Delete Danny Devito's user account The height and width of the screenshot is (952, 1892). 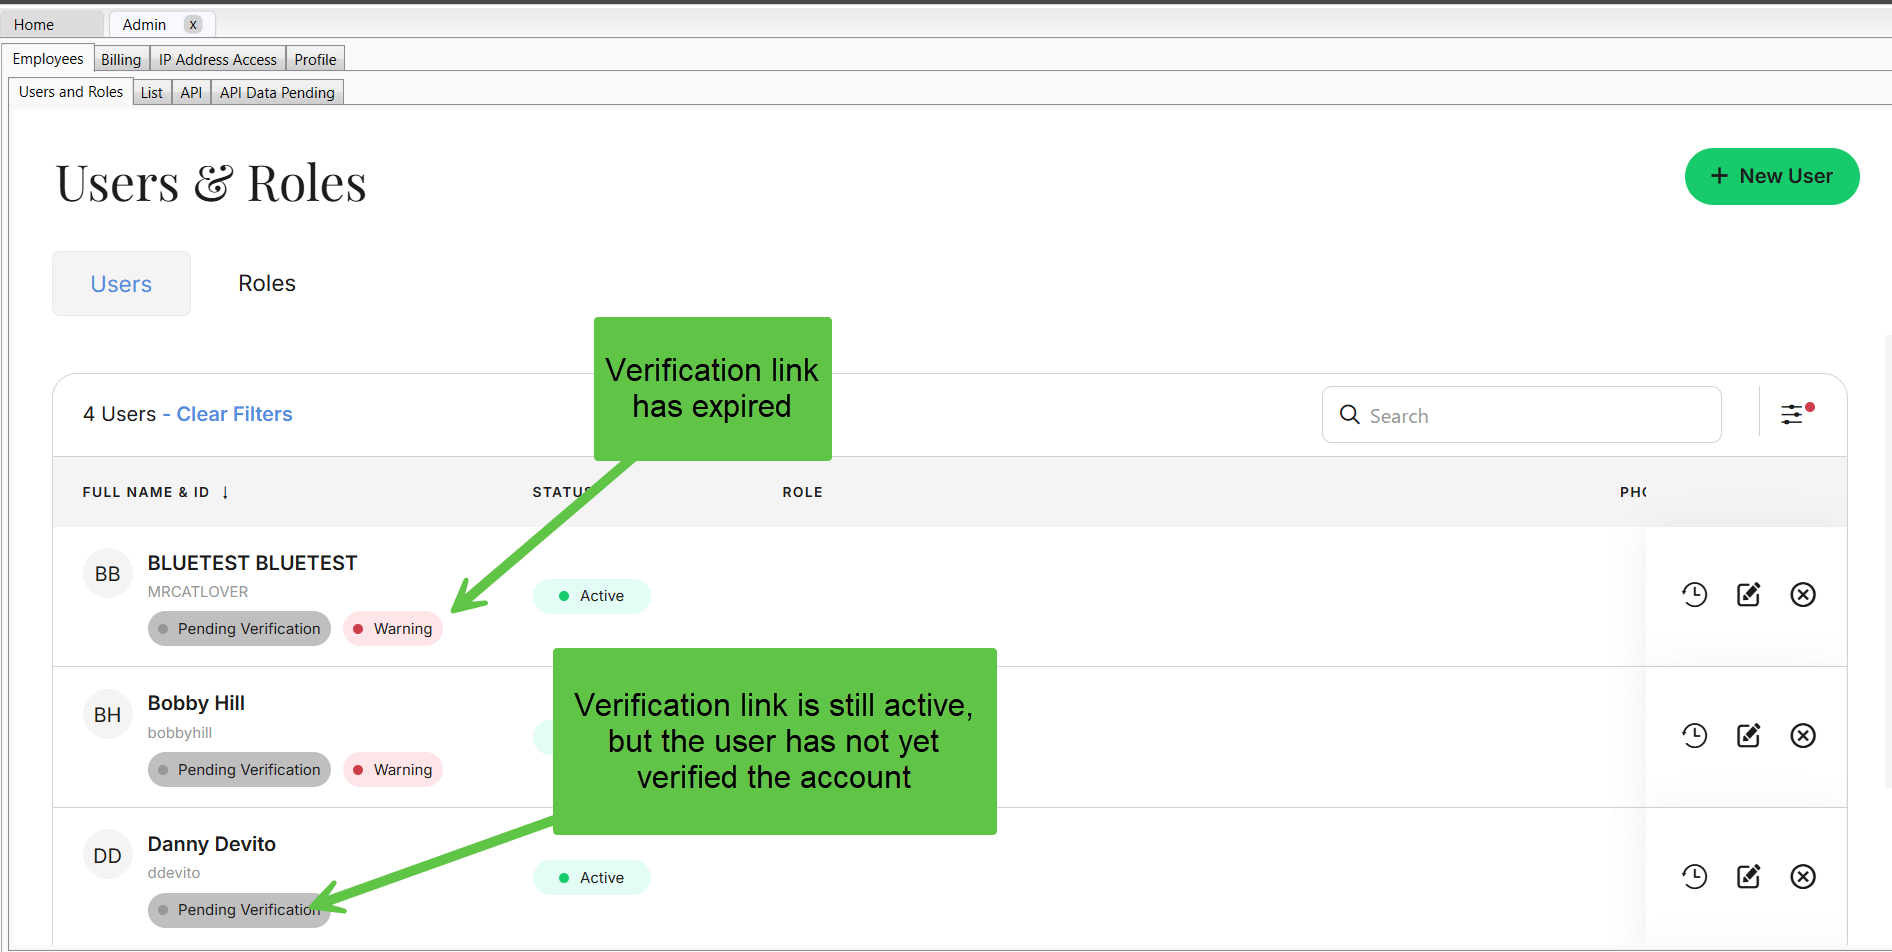click(1802, 877)
